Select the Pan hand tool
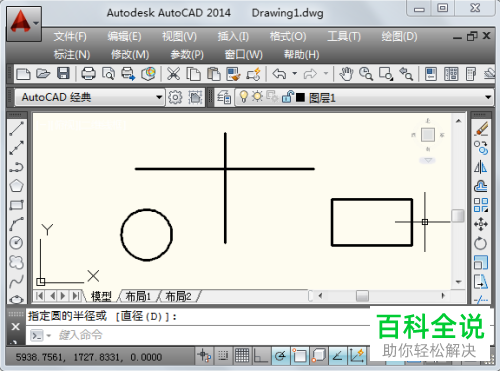Image resolution: width=500 pixels, height=371 pixels. pos(346,74)
